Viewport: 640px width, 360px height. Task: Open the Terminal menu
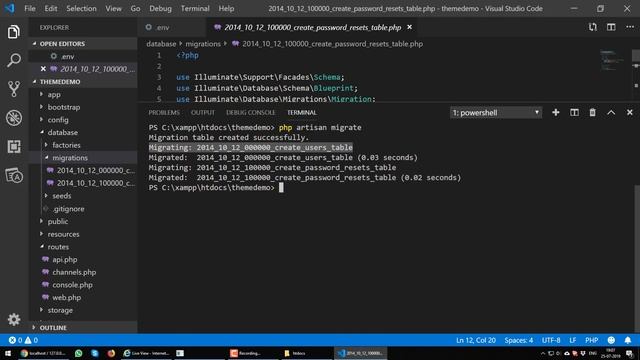[x=195, y=9]
